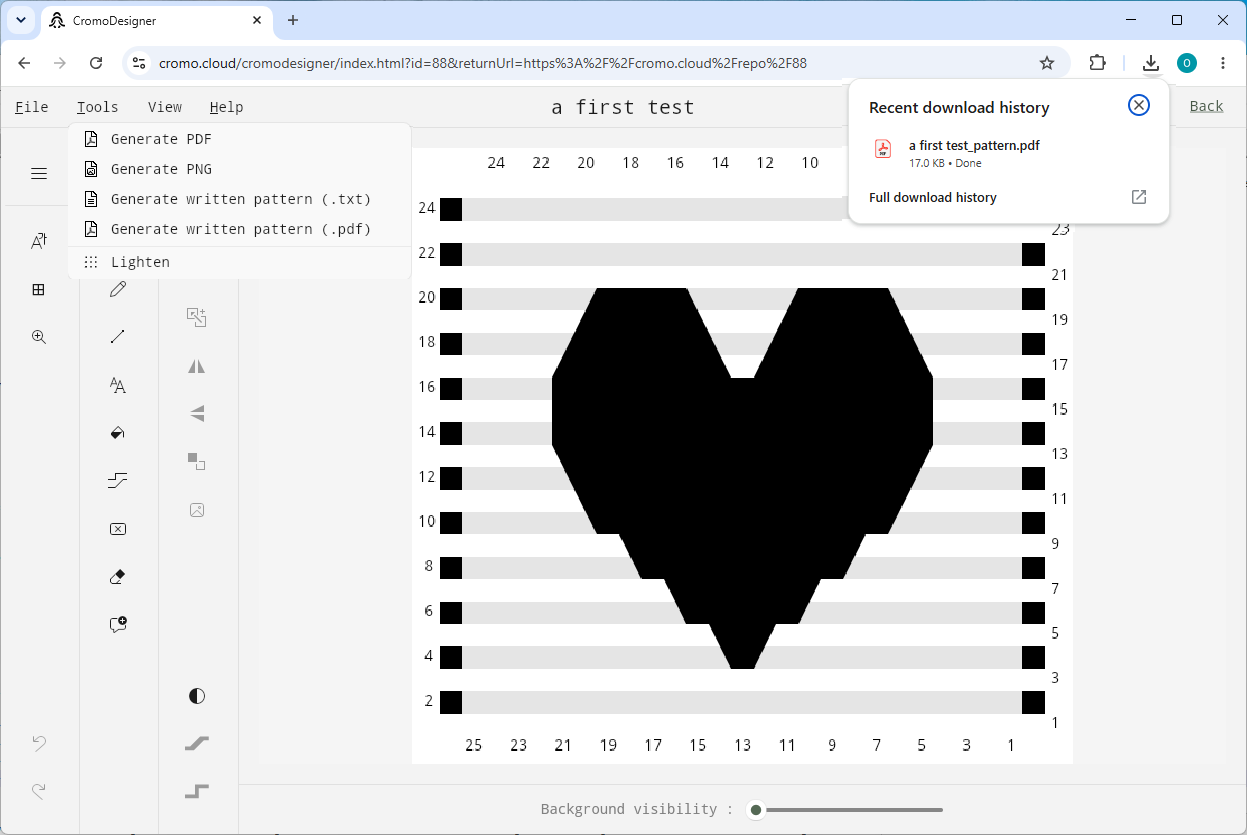Open the browser Extensions puzzle icon

[1097, 63]
